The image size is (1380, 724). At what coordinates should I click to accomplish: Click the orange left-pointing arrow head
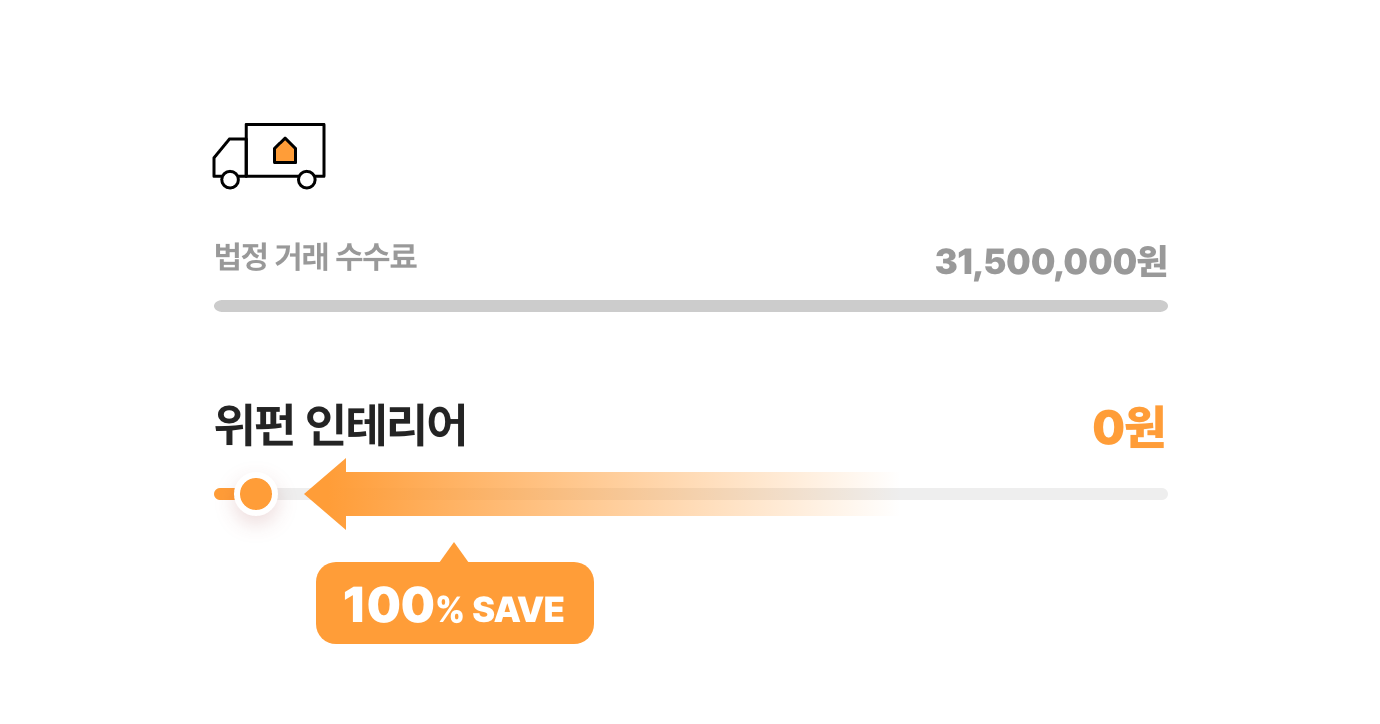click(x=325, y=494)
